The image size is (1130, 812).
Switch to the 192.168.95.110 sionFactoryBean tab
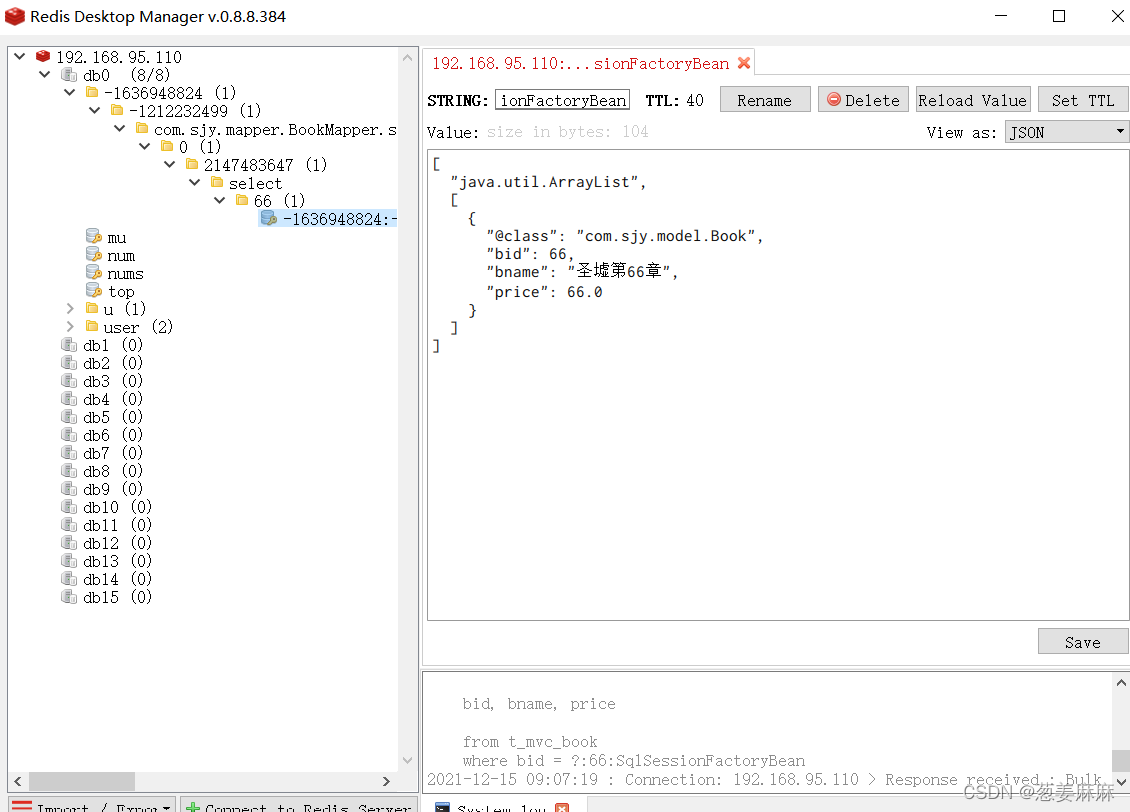tap(580, 63)
